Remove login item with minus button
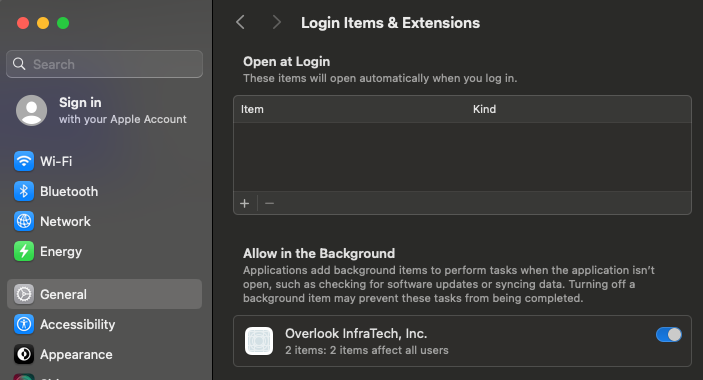This screenshot has width=703, height=380. 269,203
